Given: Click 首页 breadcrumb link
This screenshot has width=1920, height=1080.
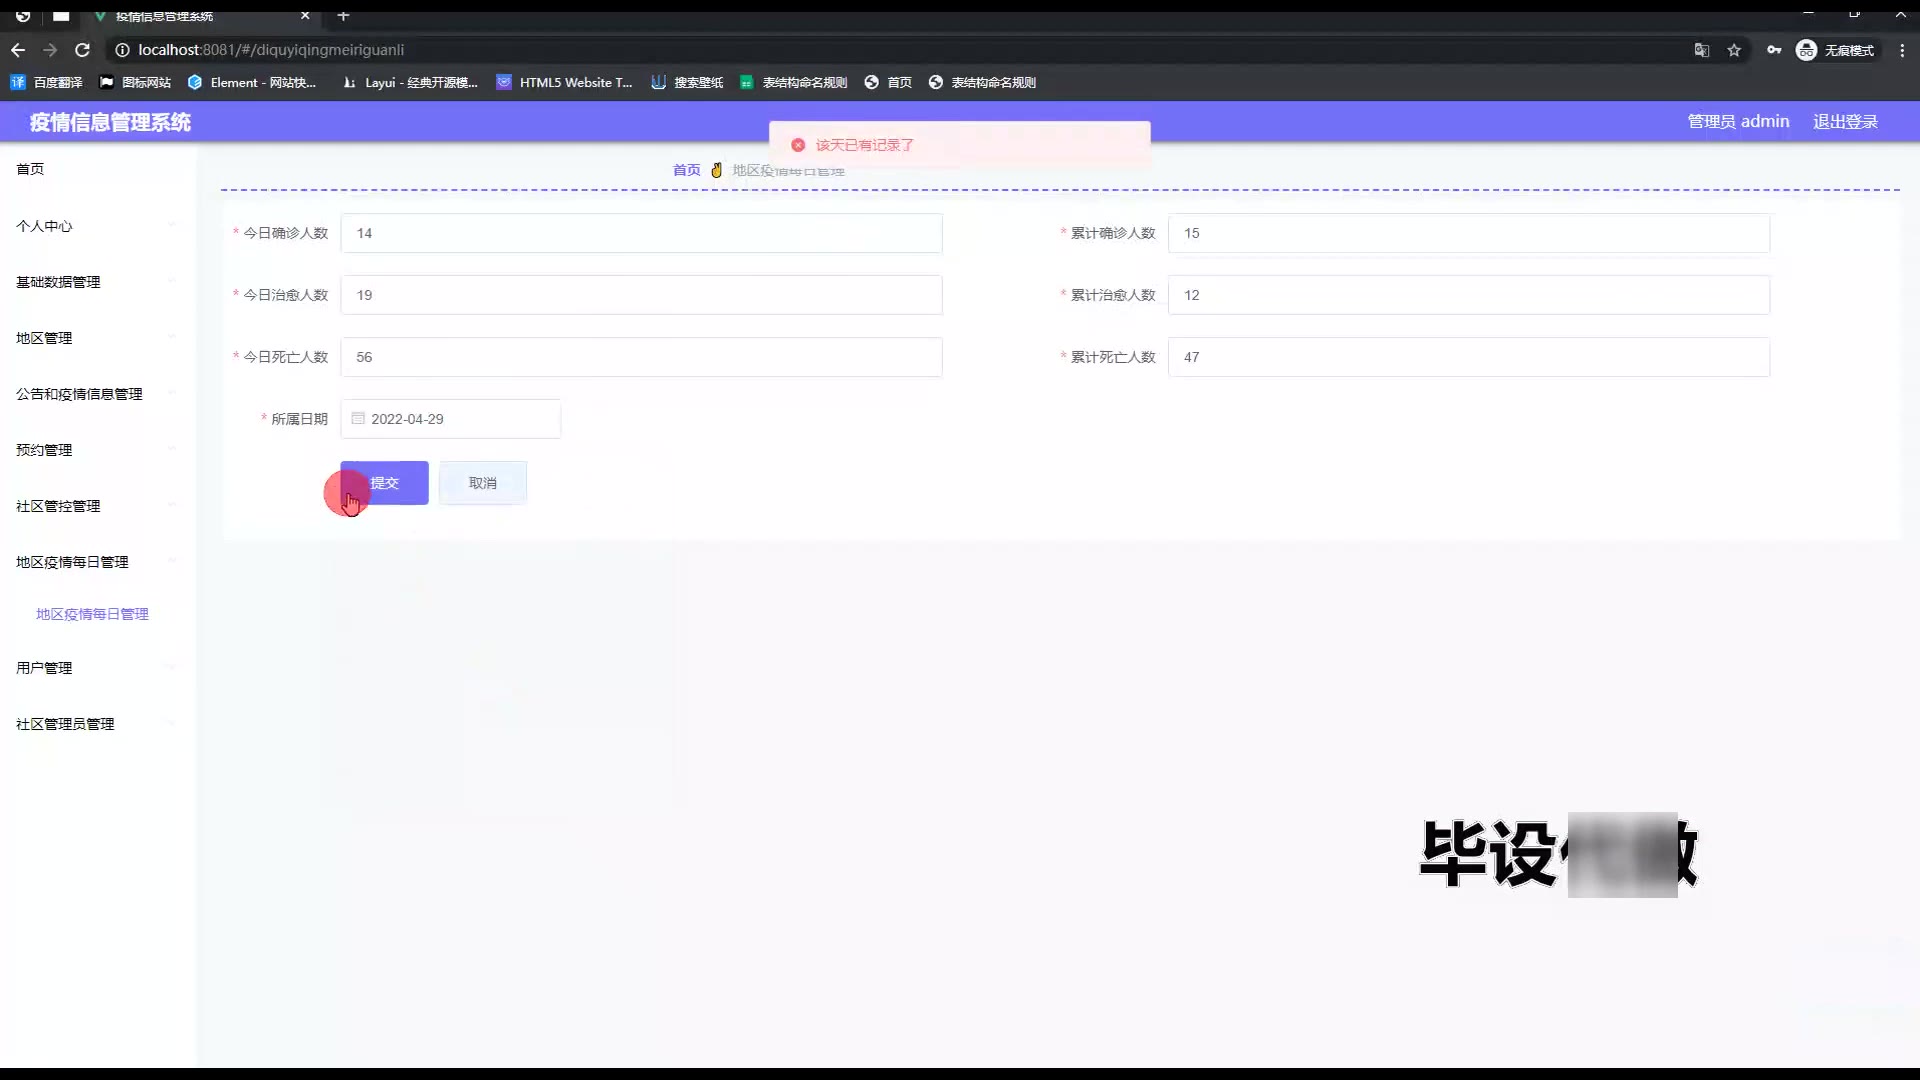Looking at the screenshot, I should (x=686, y=170).
